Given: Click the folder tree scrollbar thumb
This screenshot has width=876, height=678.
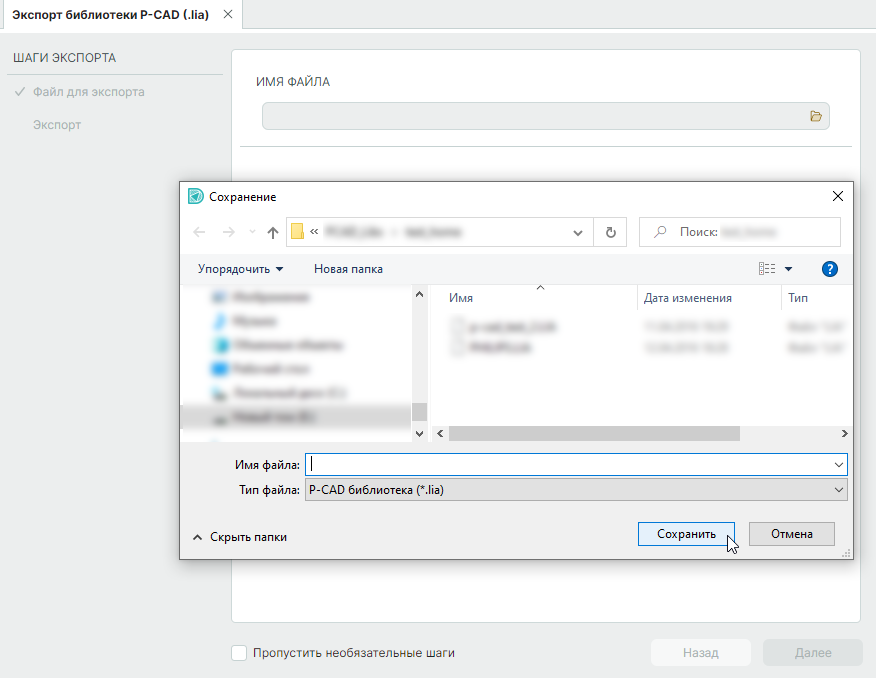Looking at the screenshot, I should click(420, 412).
